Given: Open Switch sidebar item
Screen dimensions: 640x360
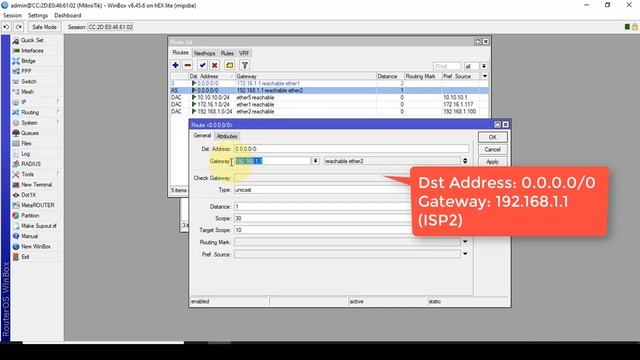Looking at the screenshot, I should pos(29,82).
